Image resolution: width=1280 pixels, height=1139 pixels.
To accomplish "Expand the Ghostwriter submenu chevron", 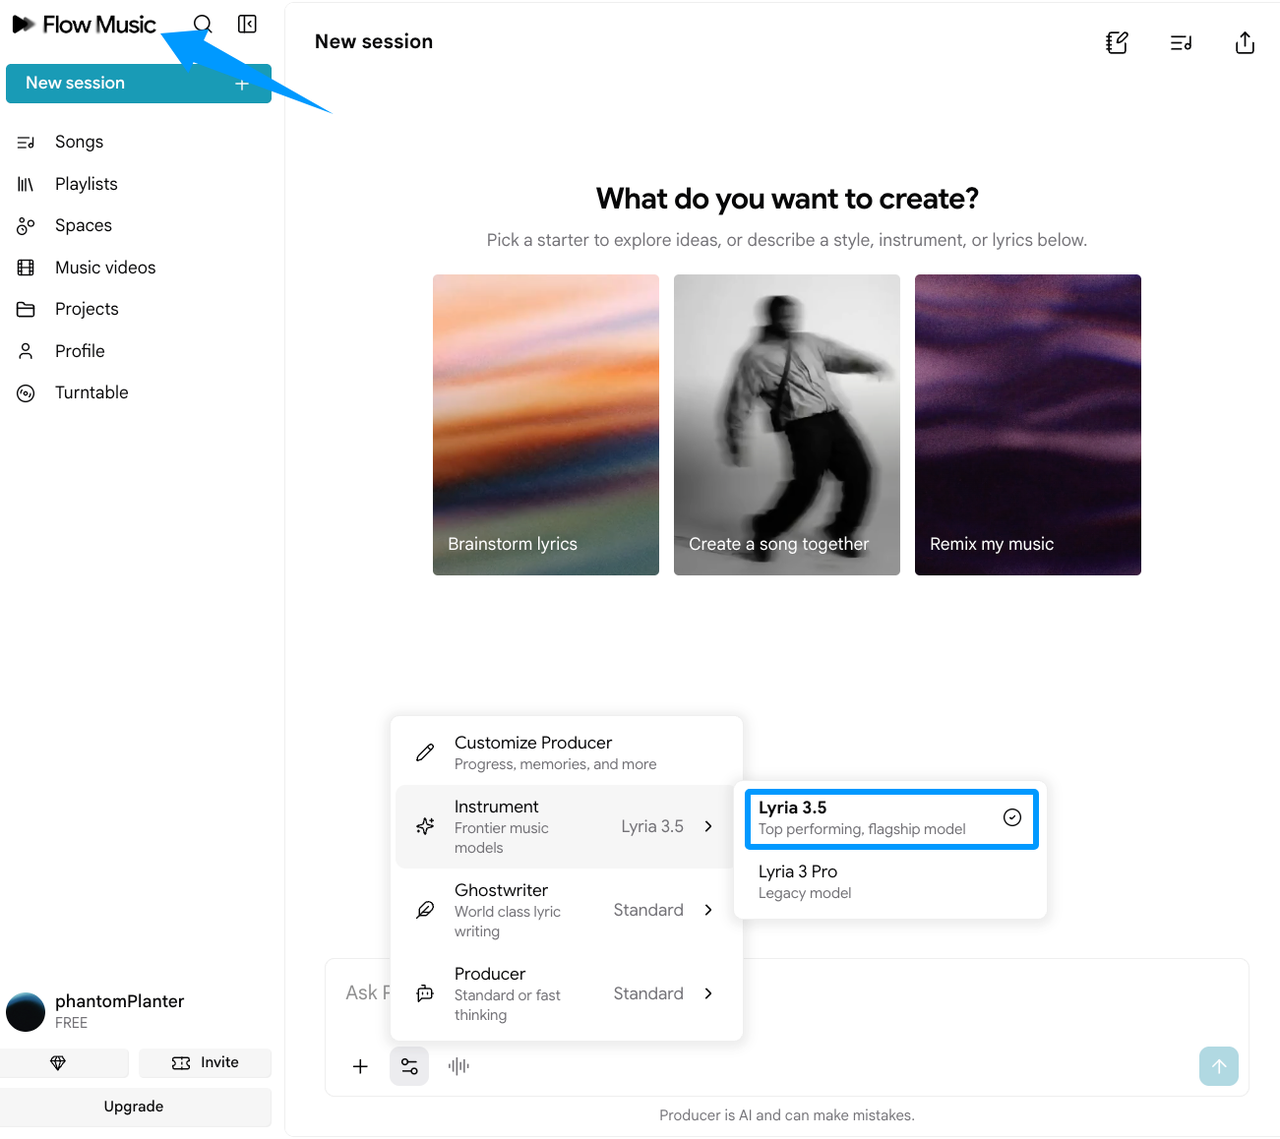I will (x=708, y=910).
